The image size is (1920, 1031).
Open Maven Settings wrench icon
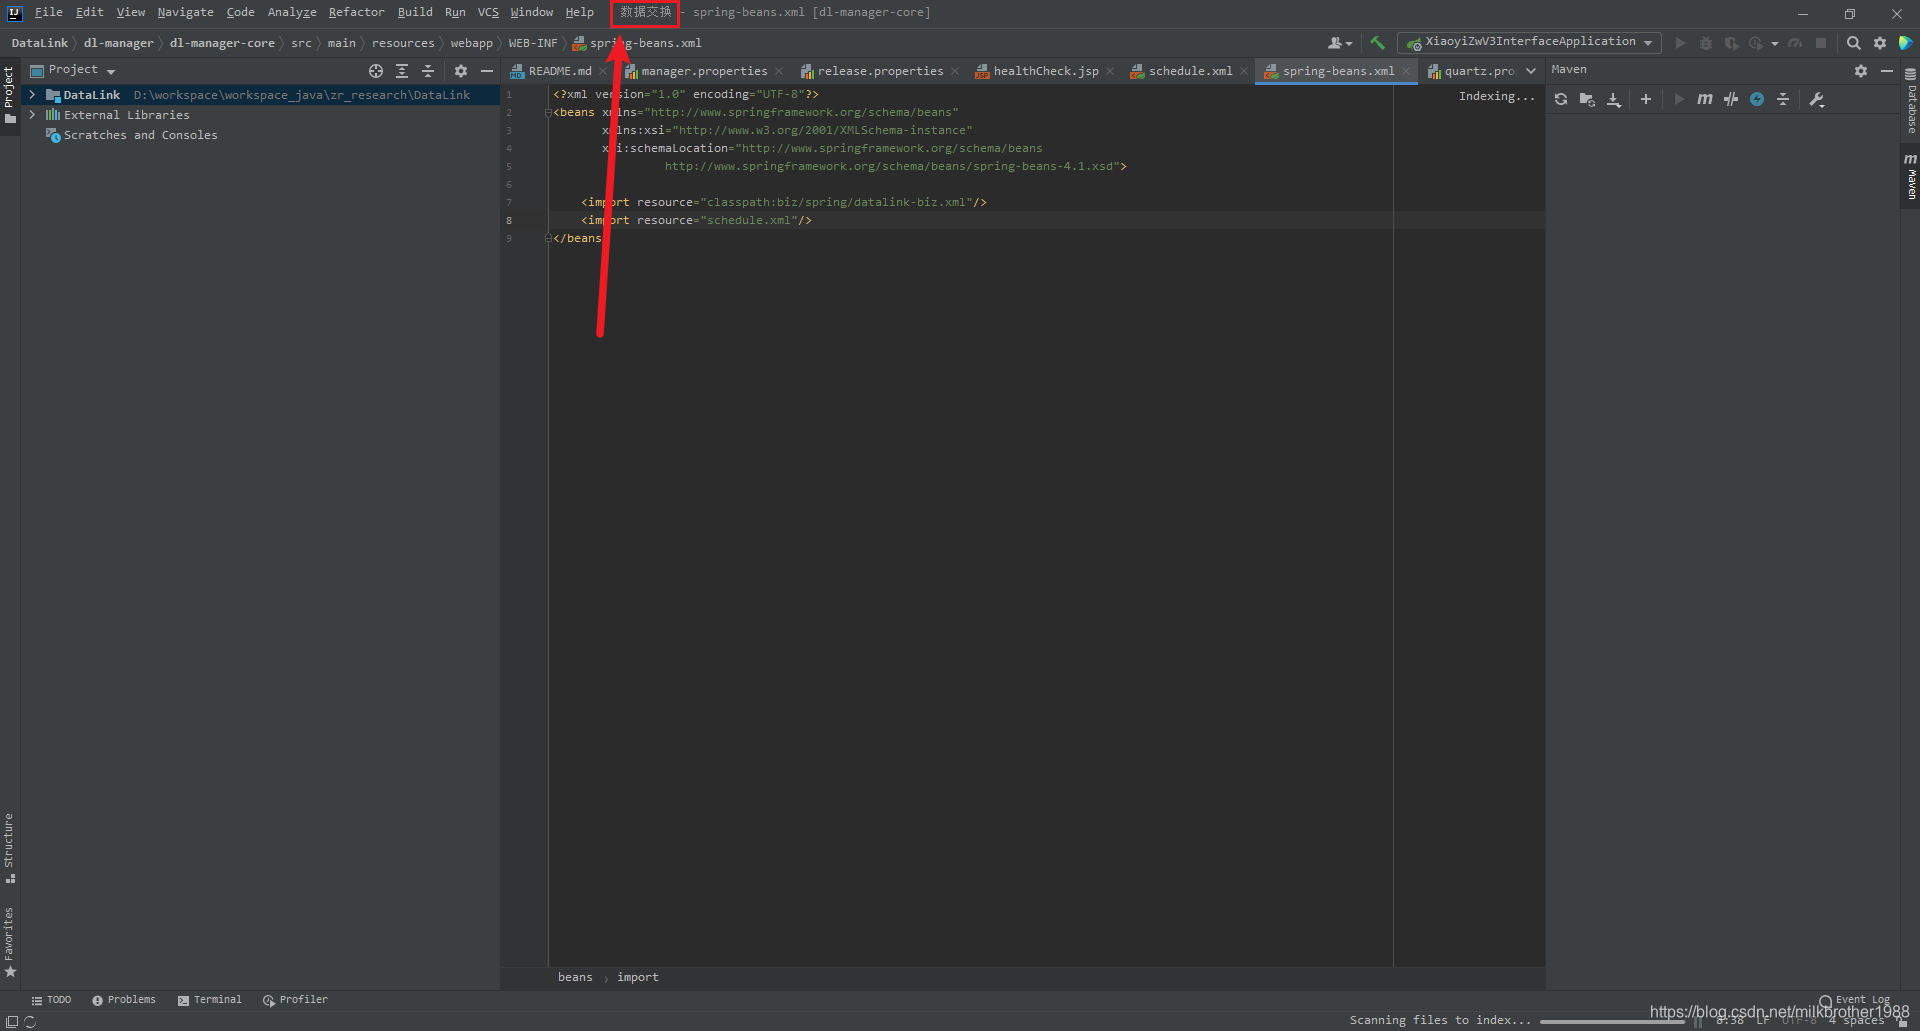[1817, 99]
